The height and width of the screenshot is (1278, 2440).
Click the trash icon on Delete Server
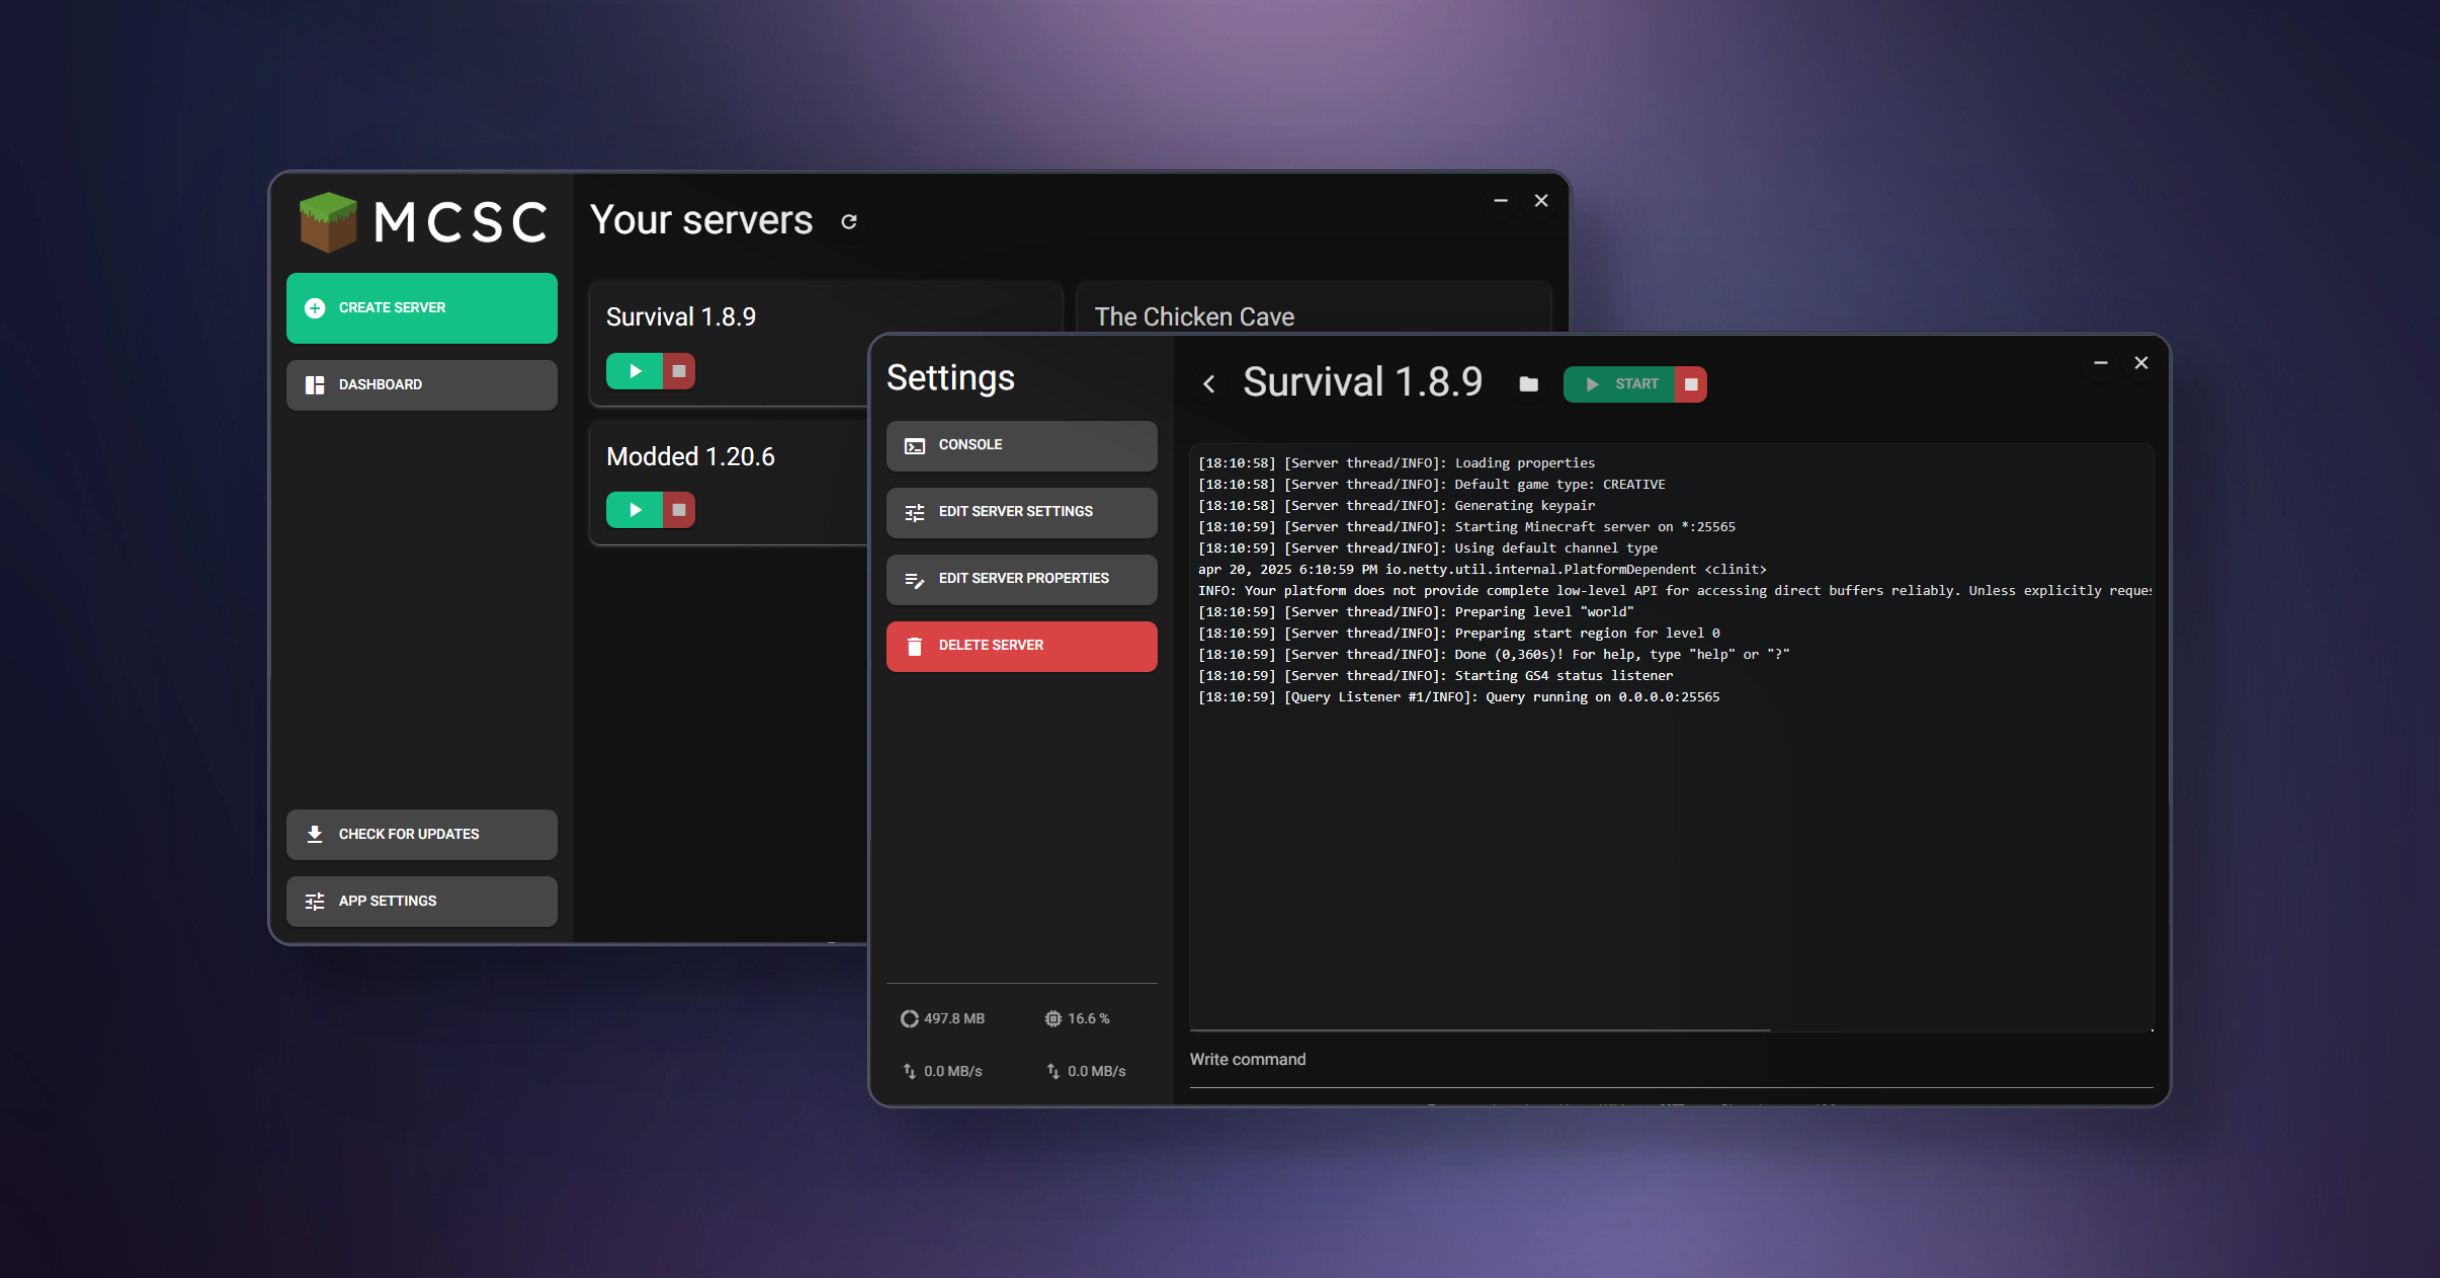point(914,646)
